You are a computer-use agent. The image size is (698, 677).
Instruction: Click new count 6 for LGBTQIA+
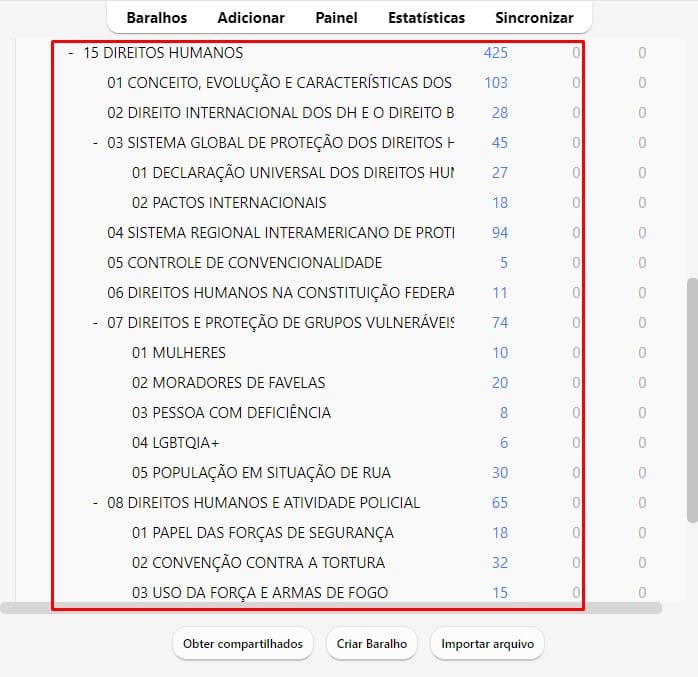point(503,443)
